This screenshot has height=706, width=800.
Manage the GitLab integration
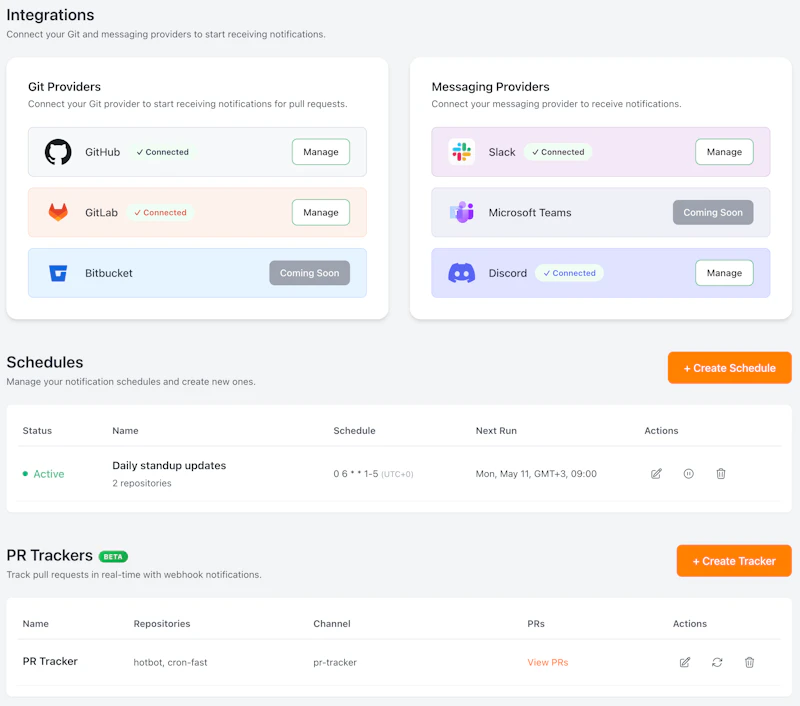point(320,212)
